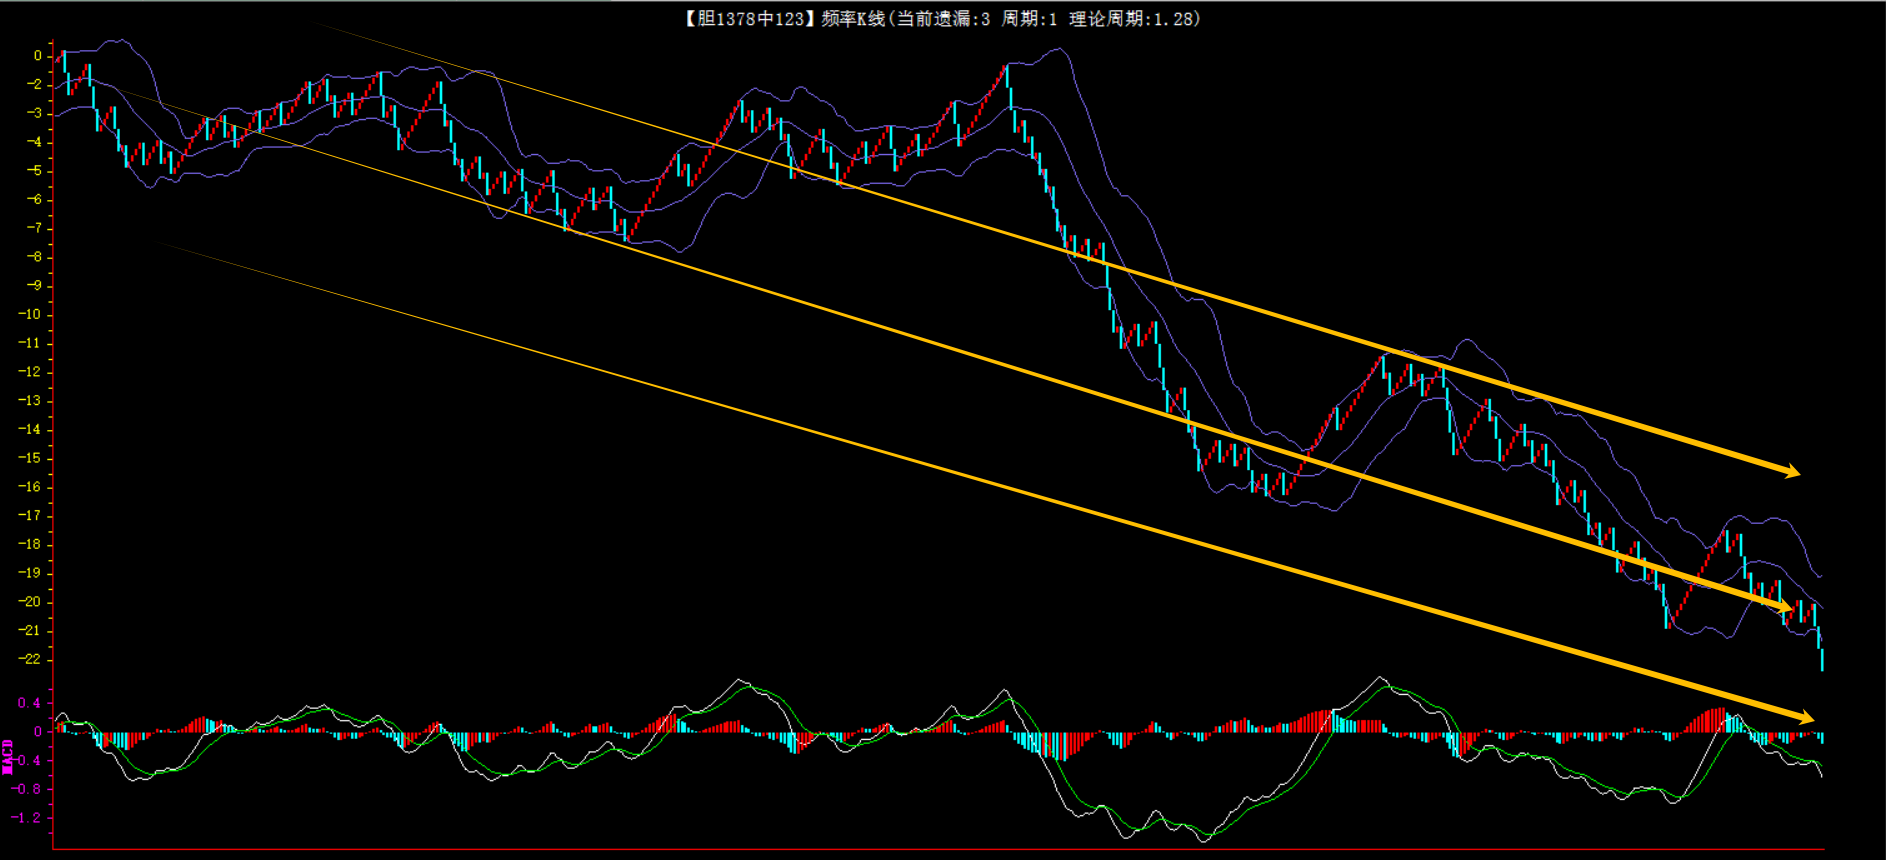The height and width of the screenshot is (860, 1886).
Task: Click the -12 label on the price axis
Action: pyautogui.click(x=30, y=372)
